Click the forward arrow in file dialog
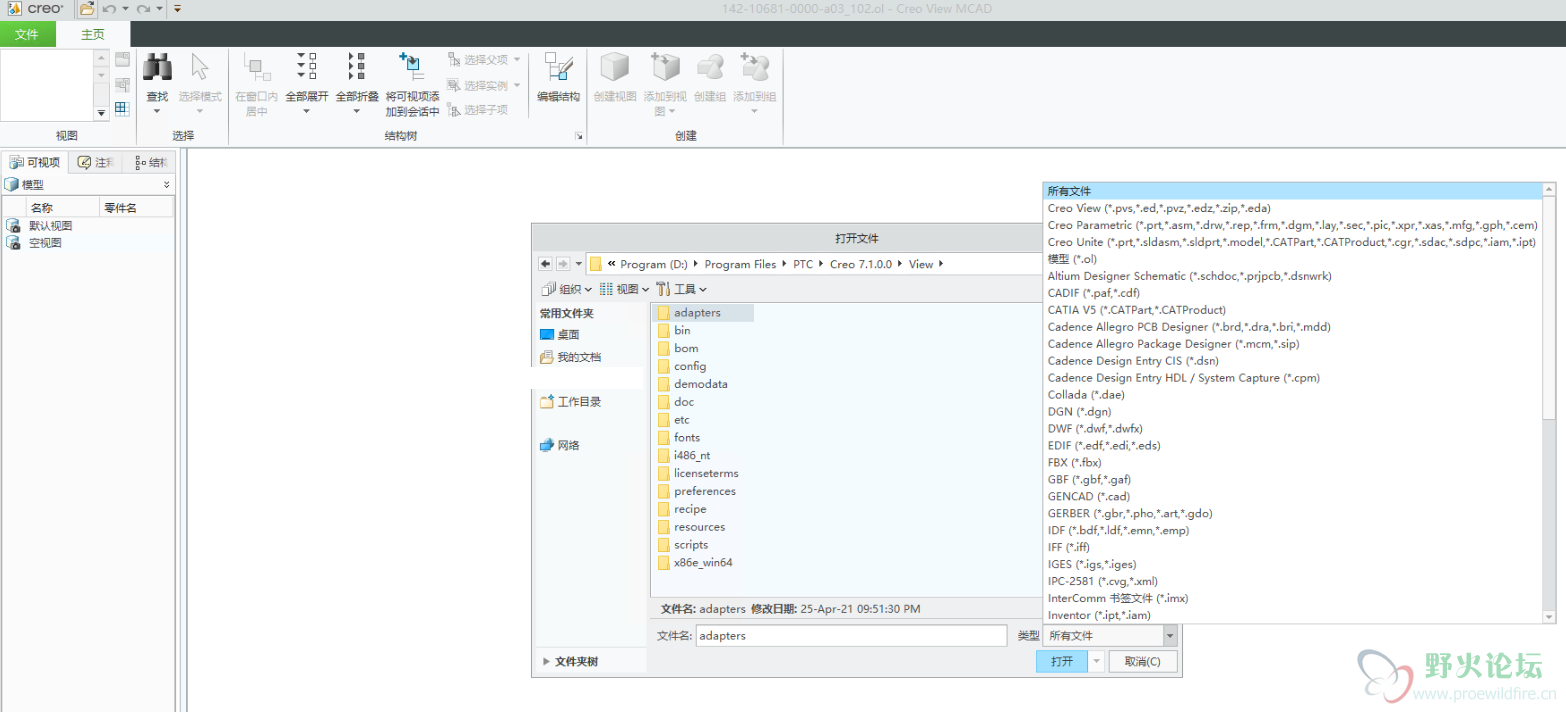Viewport: 1566px width, 712px height. 563,264
